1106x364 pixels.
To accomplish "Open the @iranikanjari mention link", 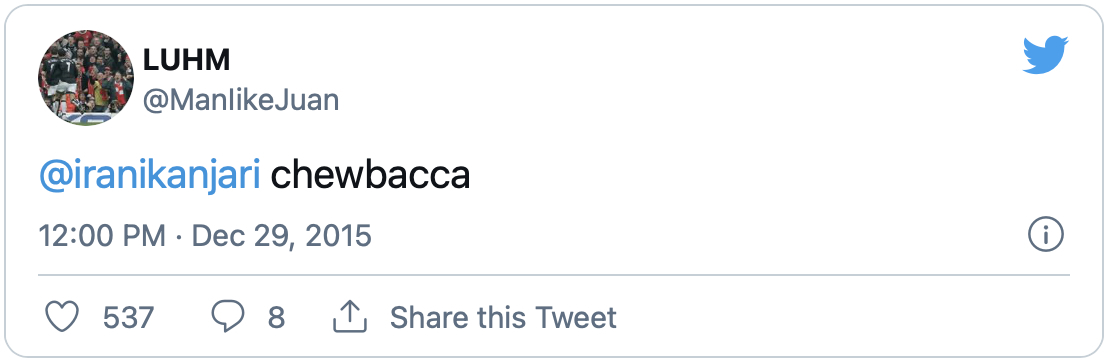I will pos(150,176).
